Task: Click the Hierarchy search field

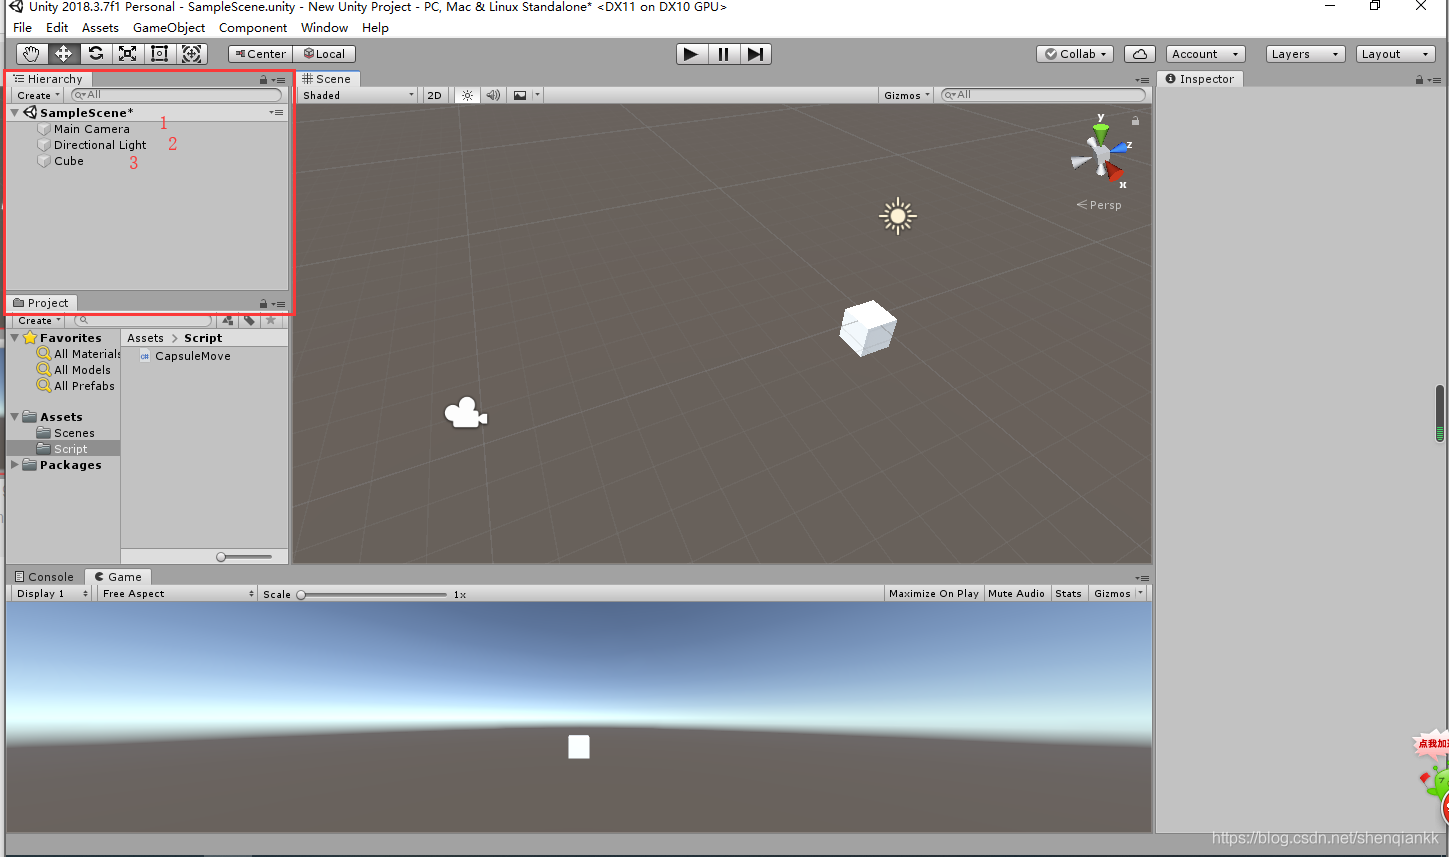Action: [177, 95]
